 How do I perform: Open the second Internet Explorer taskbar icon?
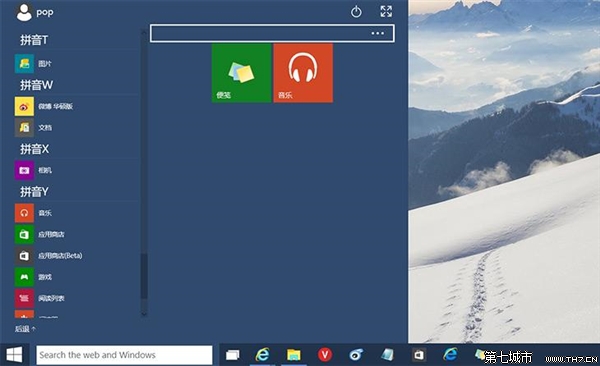click(x=450, y=354)
